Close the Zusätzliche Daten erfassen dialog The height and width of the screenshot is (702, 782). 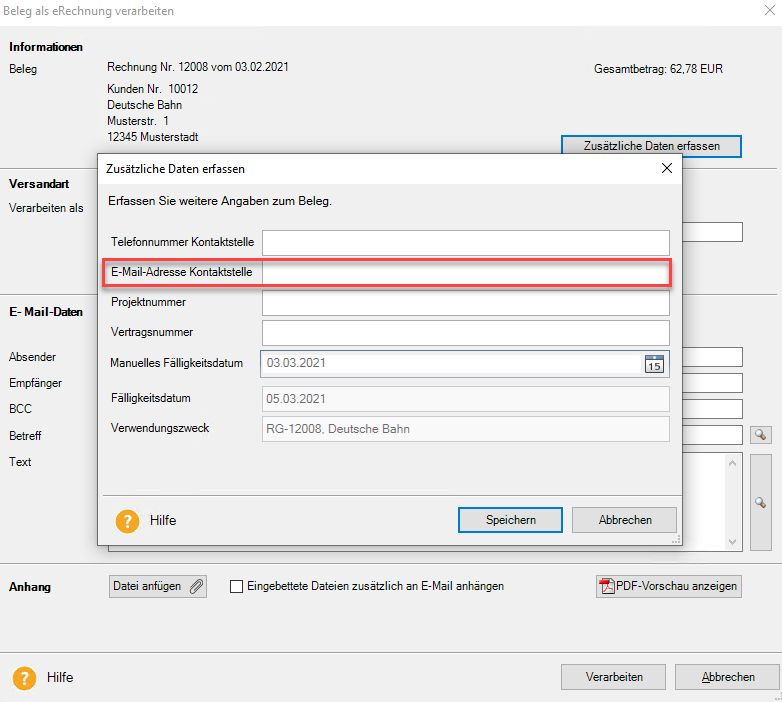pyautogui.click(x=667, y=169)
